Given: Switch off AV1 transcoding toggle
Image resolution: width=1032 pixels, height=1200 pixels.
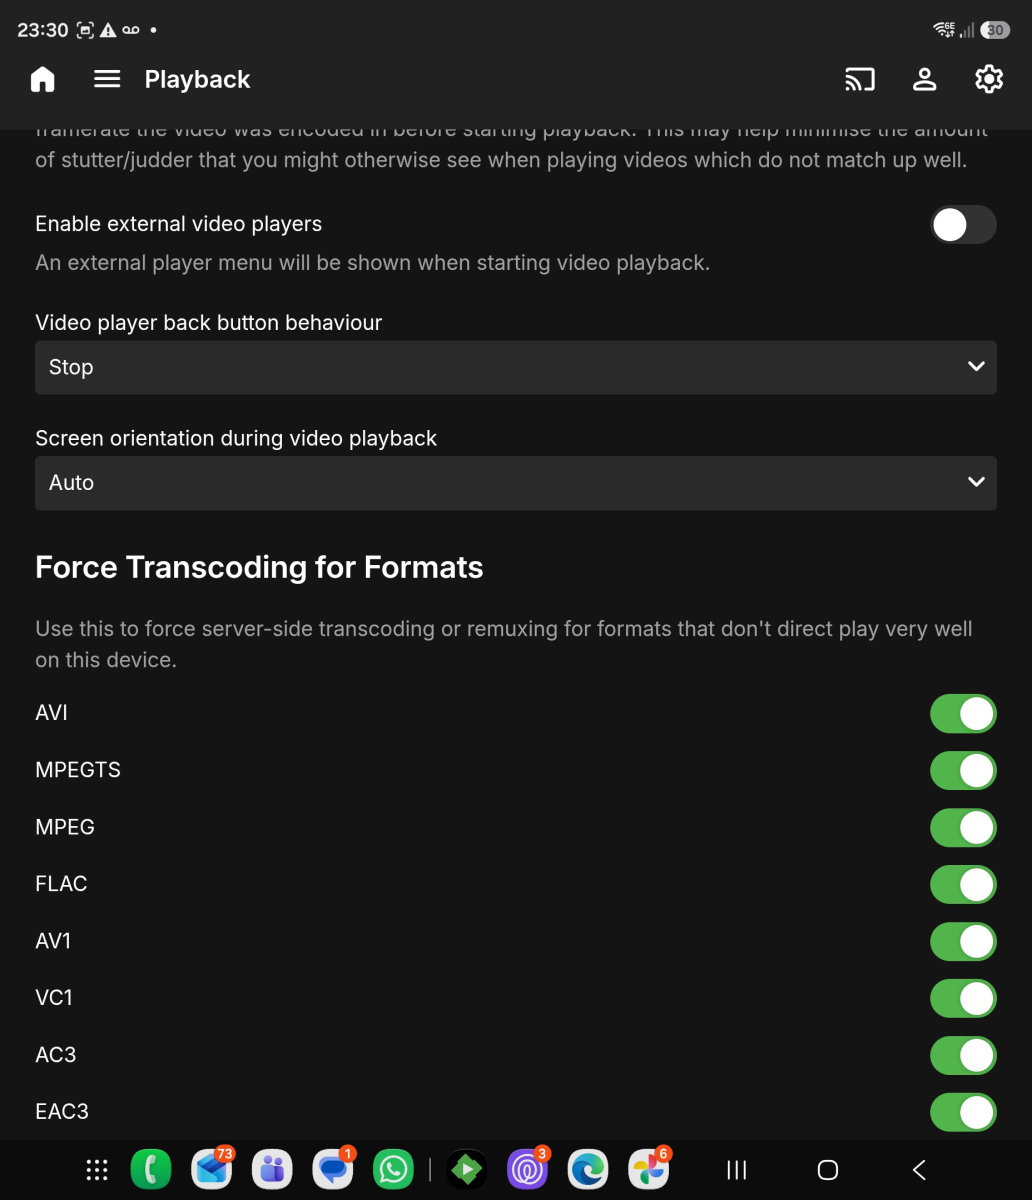Looking at the screenshot, I should [964, 942].
